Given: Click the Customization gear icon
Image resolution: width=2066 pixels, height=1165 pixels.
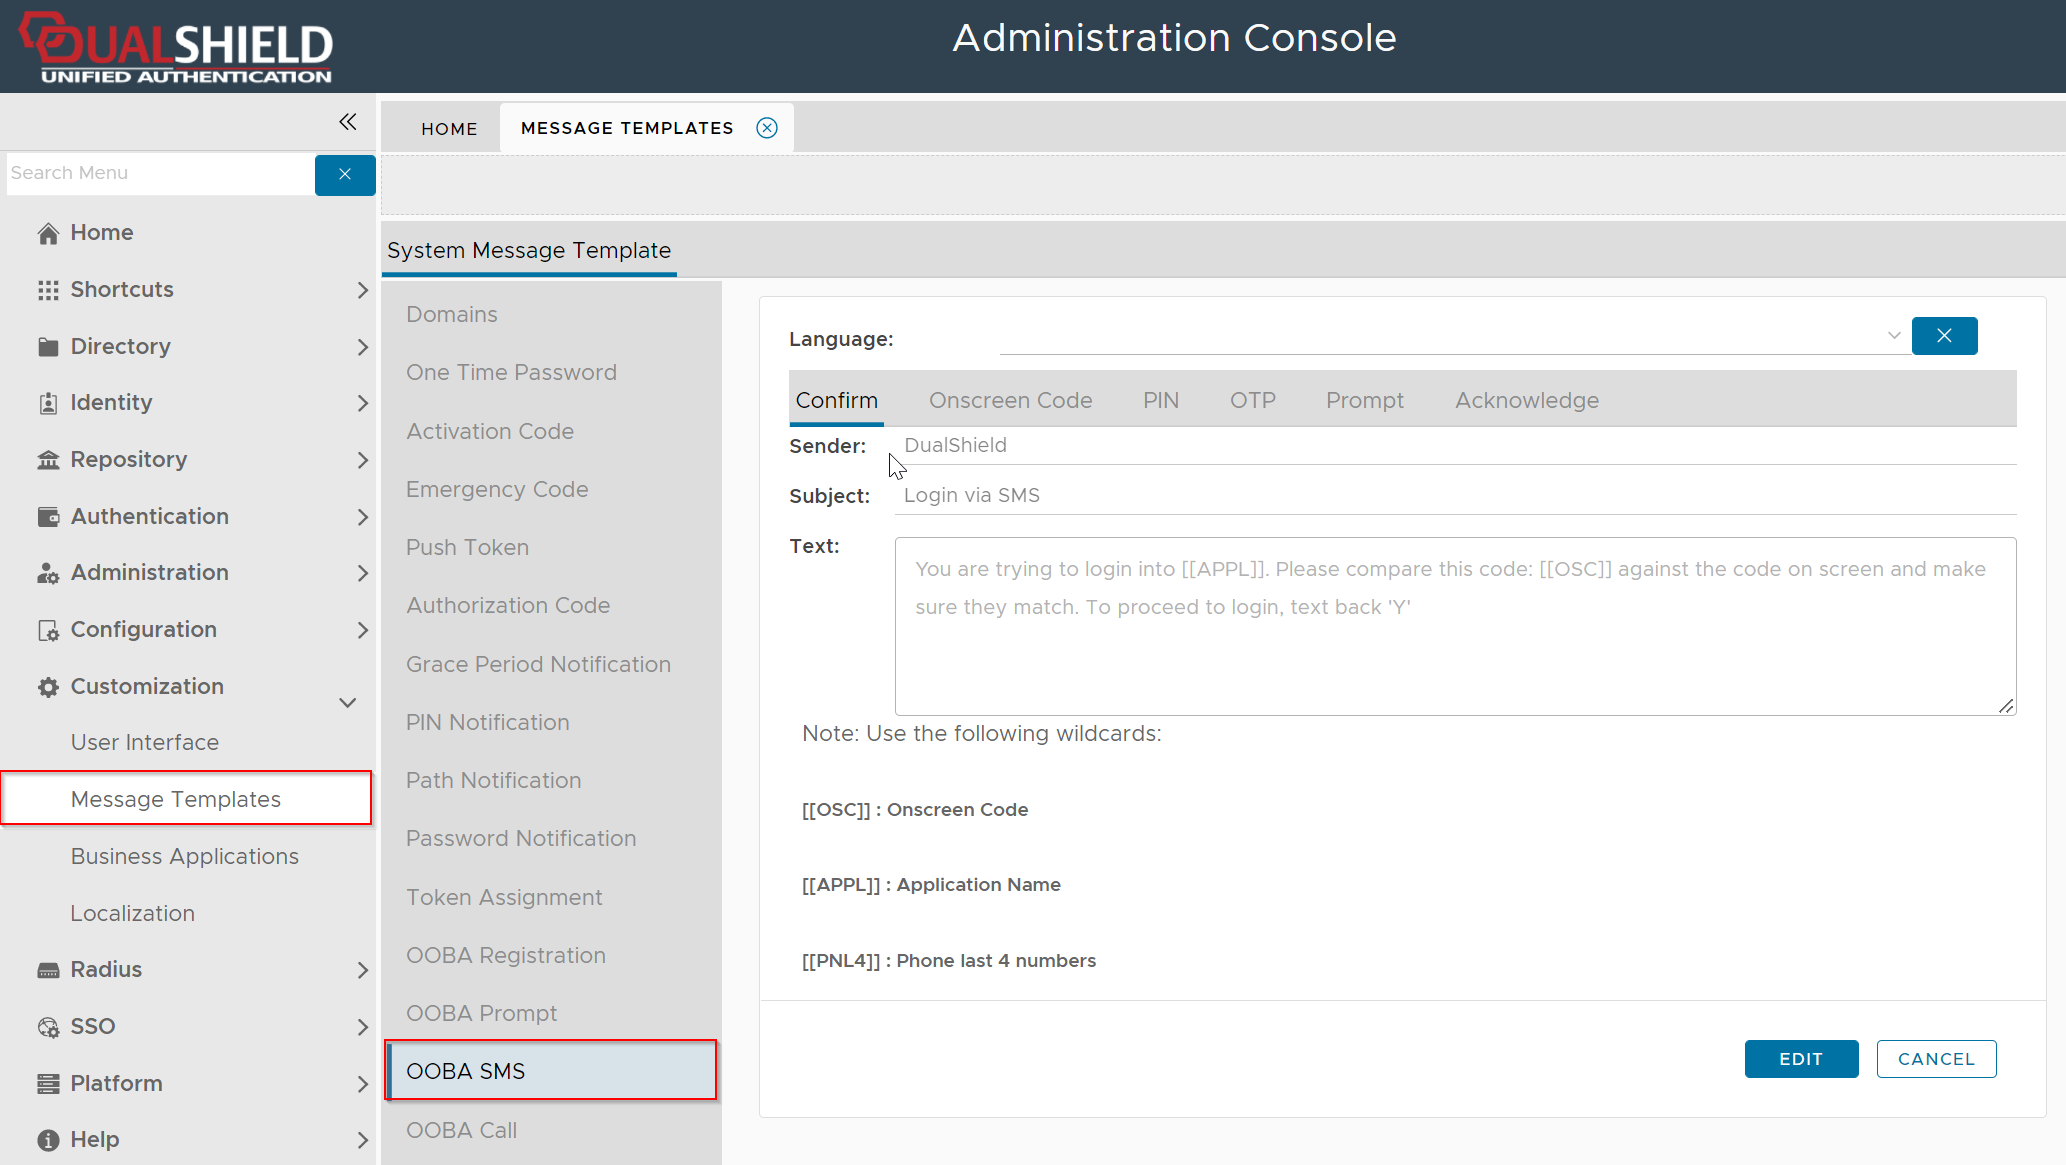Looking at the screenshot, I should click(48, 687).
